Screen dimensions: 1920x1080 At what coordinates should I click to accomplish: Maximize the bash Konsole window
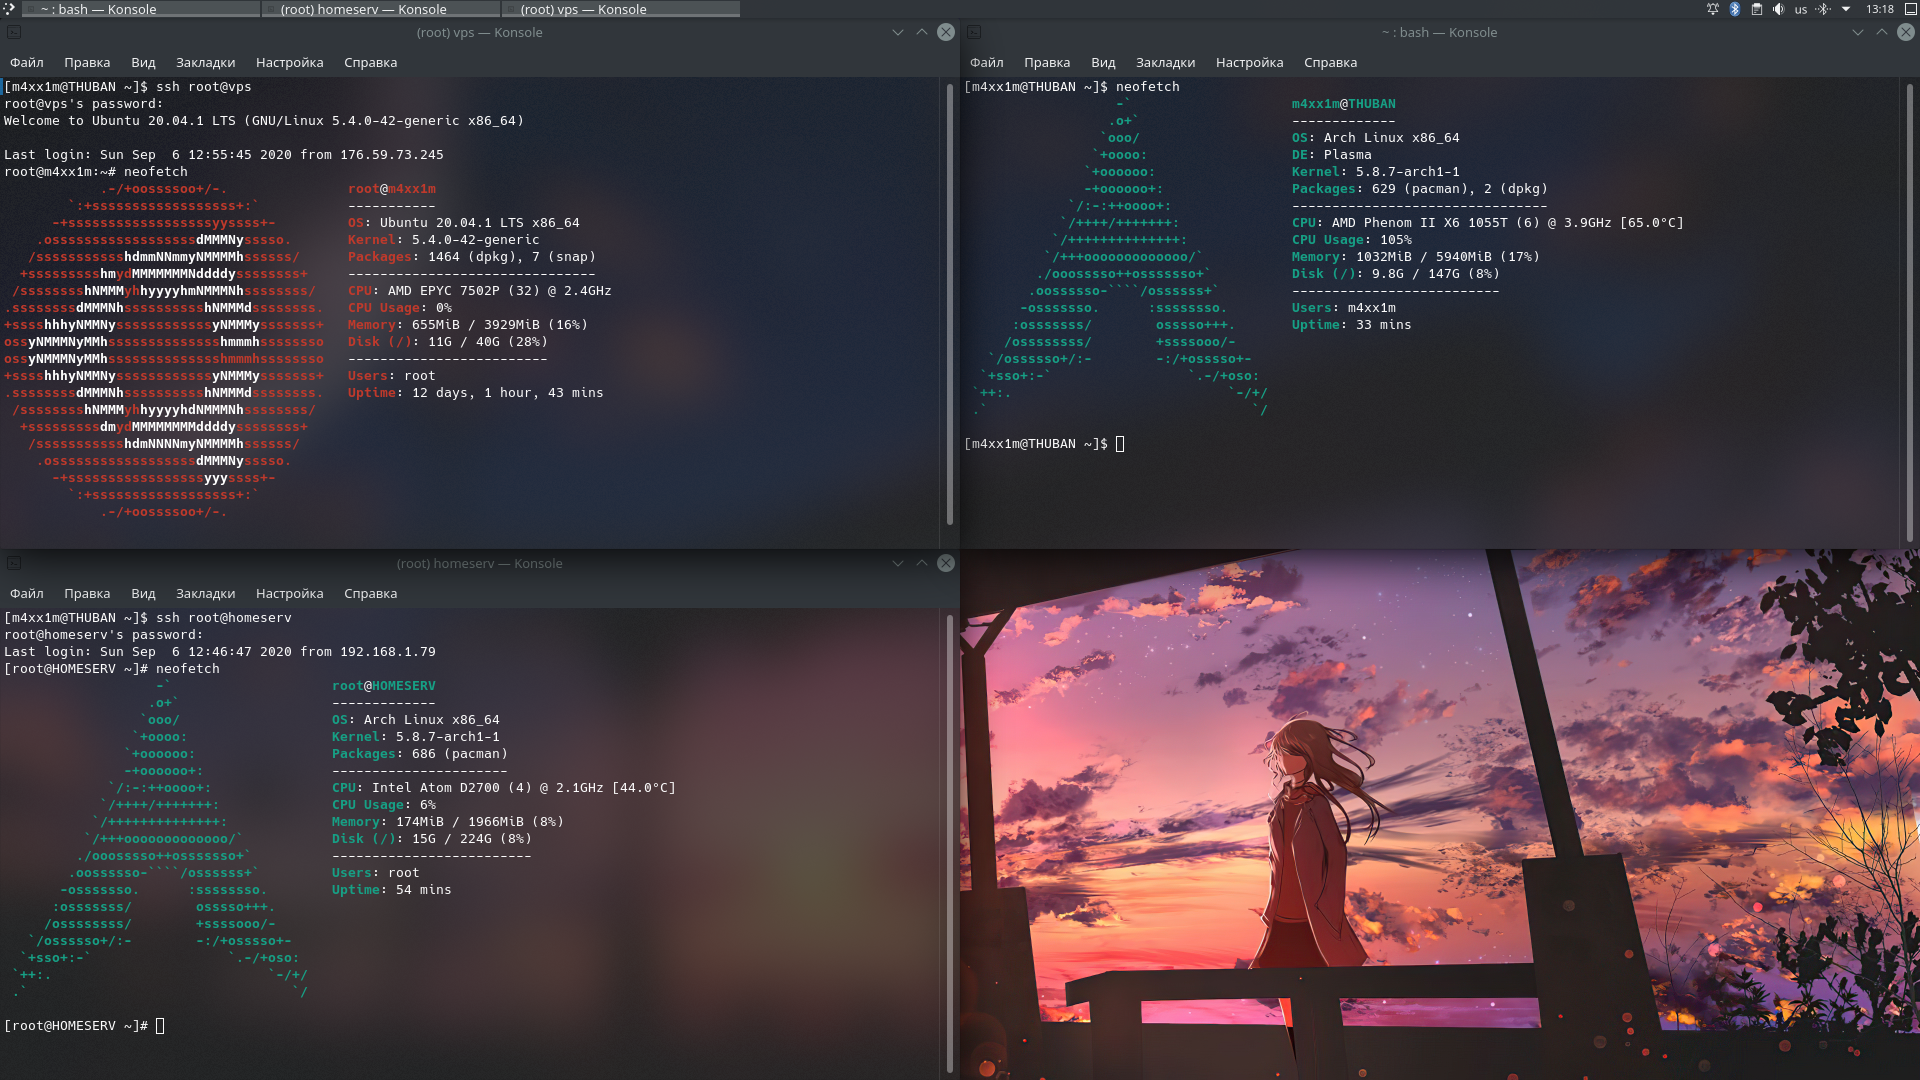click(x=1882, y=32)
